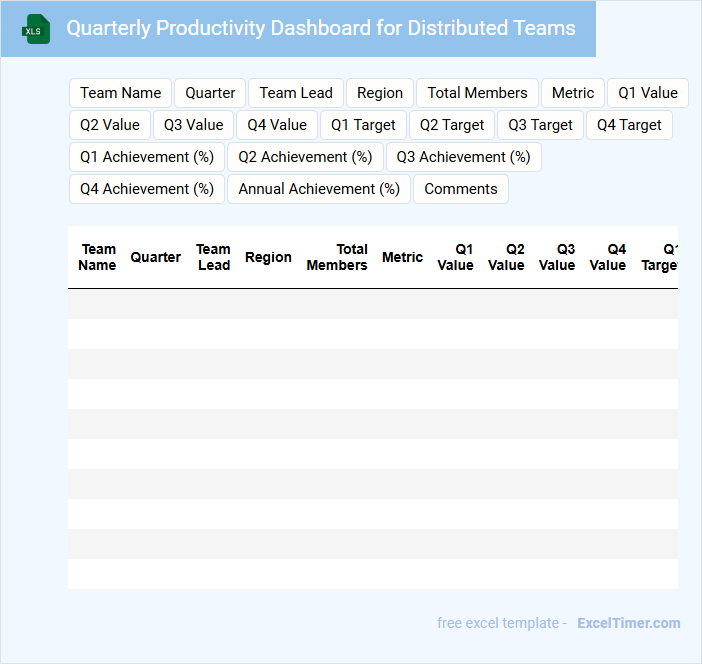
Task: Select the Q3 Target tag button
Action: 540,125
